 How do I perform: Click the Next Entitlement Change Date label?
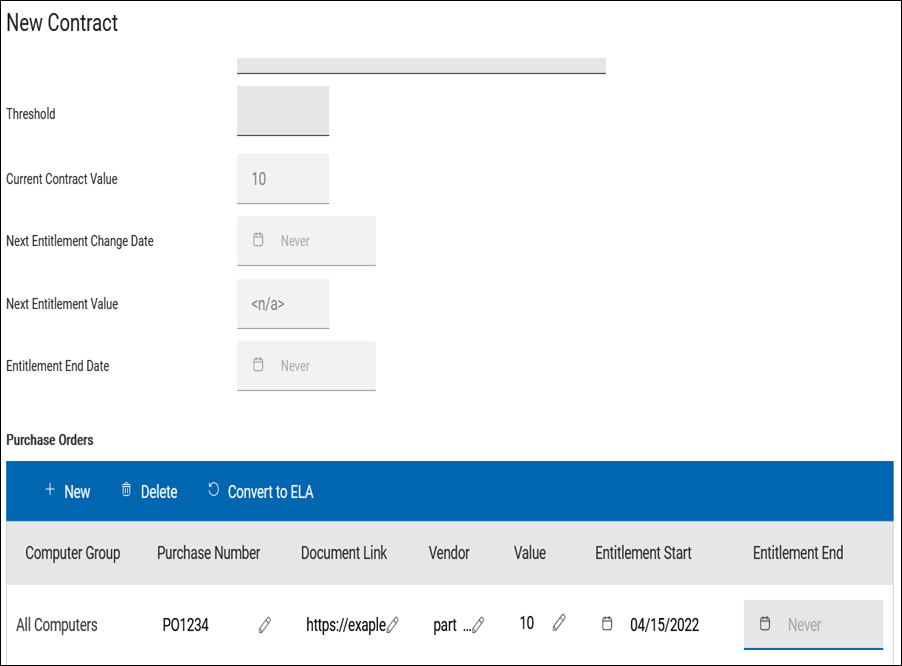coord(80,241)
